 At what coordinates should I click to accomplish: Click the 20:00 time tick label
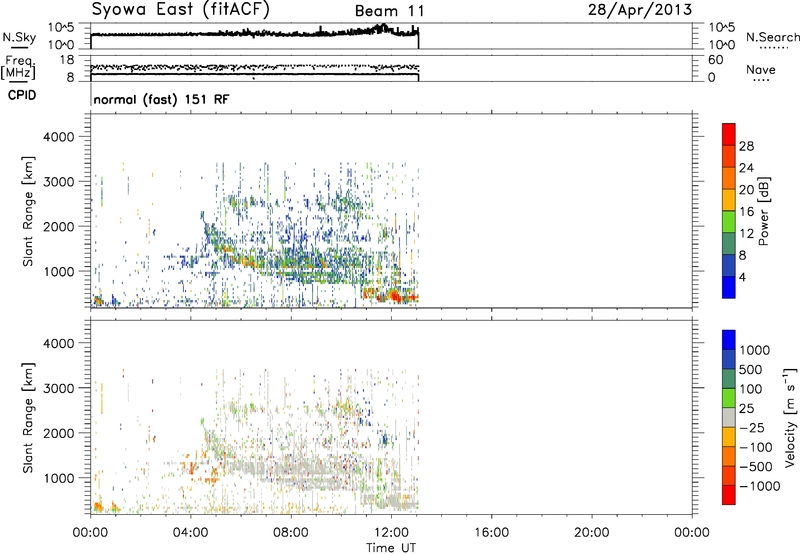[x=592, y=533]
